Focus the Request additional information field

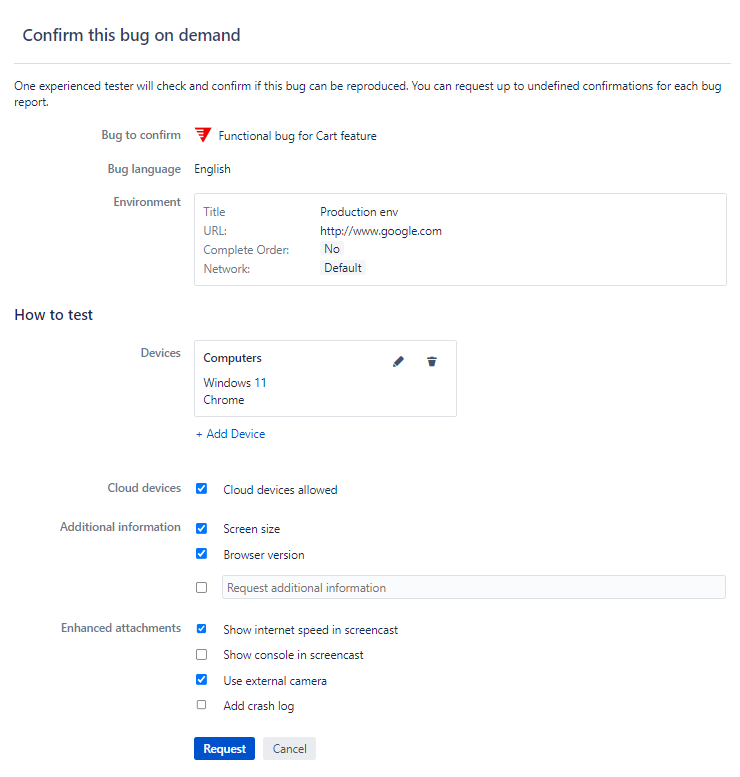coord(474,587)
